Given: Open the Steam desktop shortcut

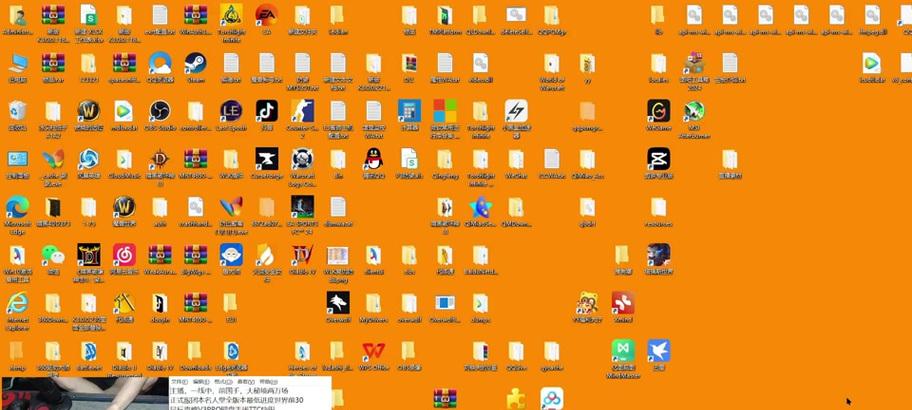Looking at the screenshot, I should [x=195, y=63].
